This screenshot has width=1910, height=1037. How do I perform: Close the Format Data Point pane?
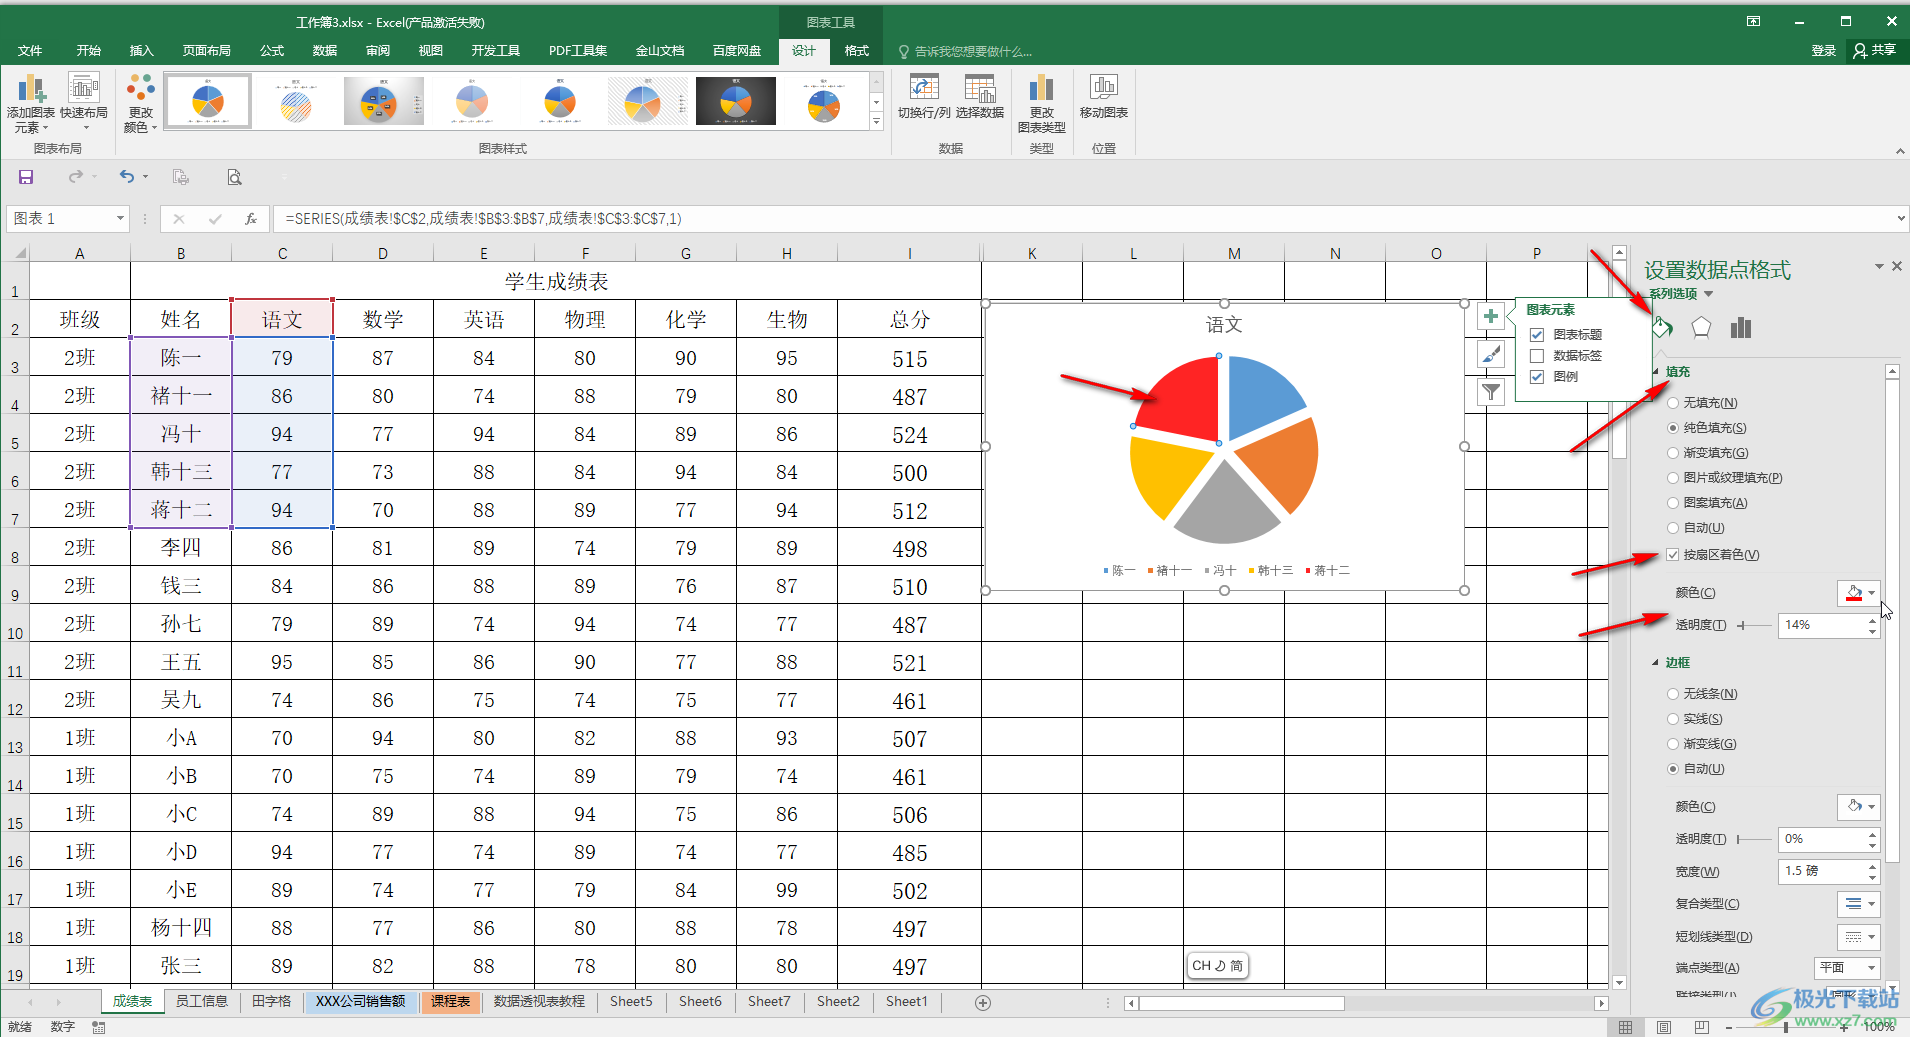pos(1897,266)
